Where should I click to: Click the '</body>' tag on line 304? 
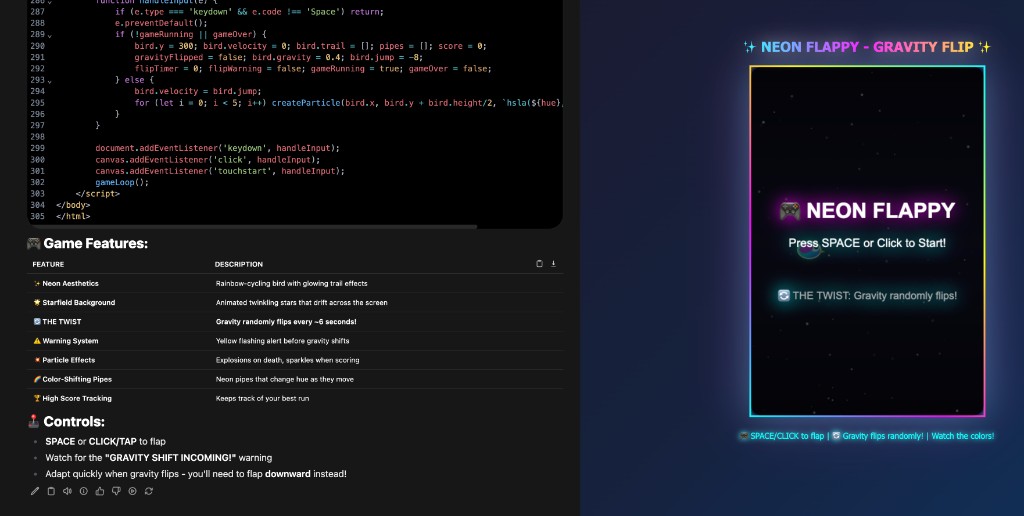tap(73, 205)
